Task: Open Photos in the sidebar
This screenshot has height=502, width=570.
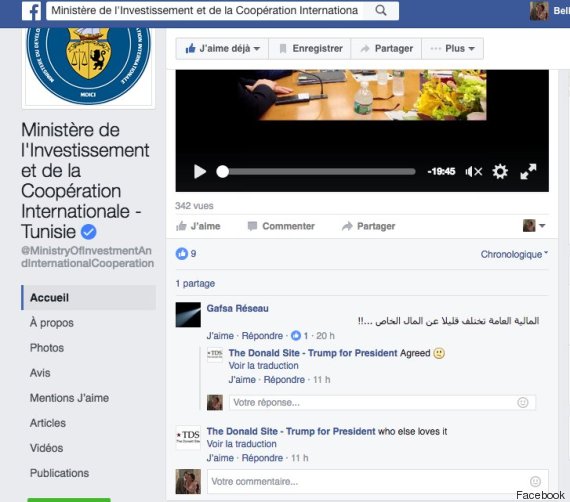Action: [x=47, y=348]
